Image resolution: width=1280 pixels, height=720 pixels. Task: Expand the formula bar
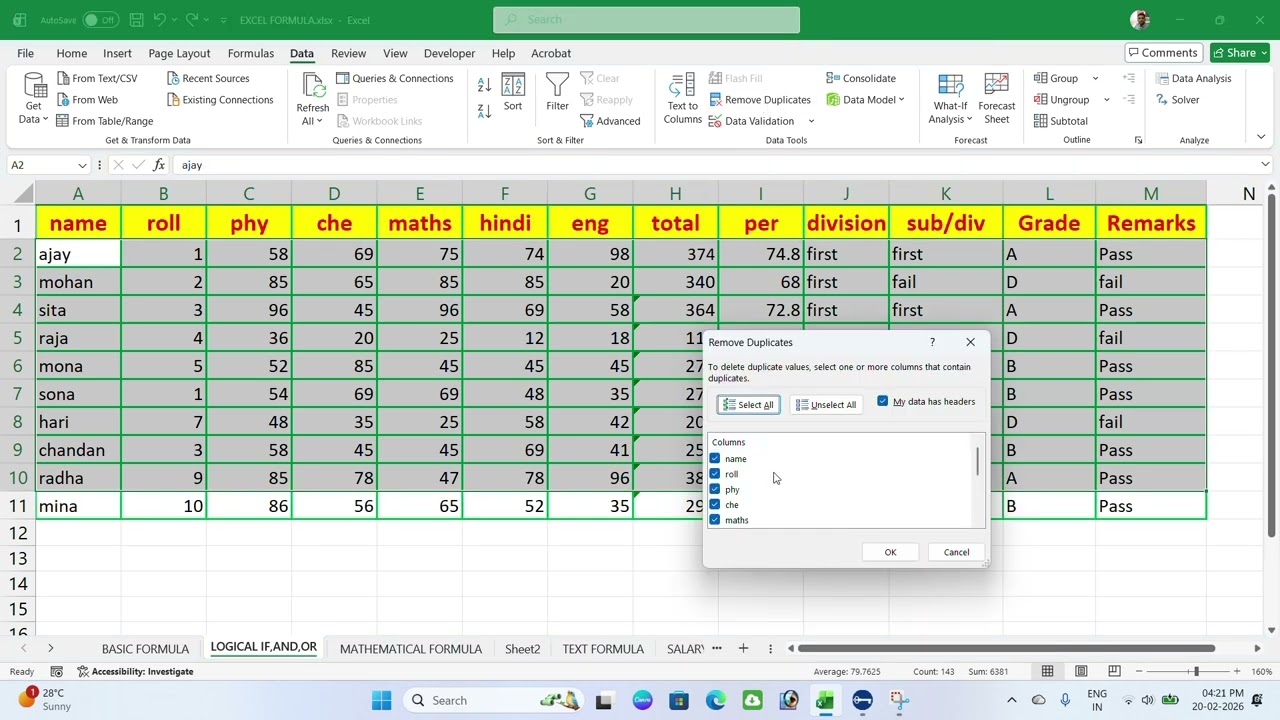click(1265, 165)
